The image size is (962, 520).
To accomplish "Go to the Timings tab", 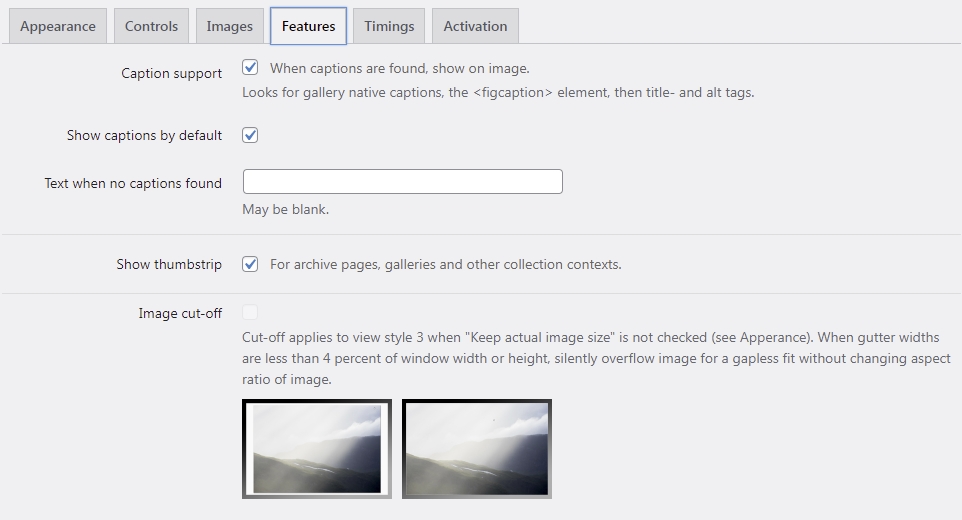I will 389,26.
